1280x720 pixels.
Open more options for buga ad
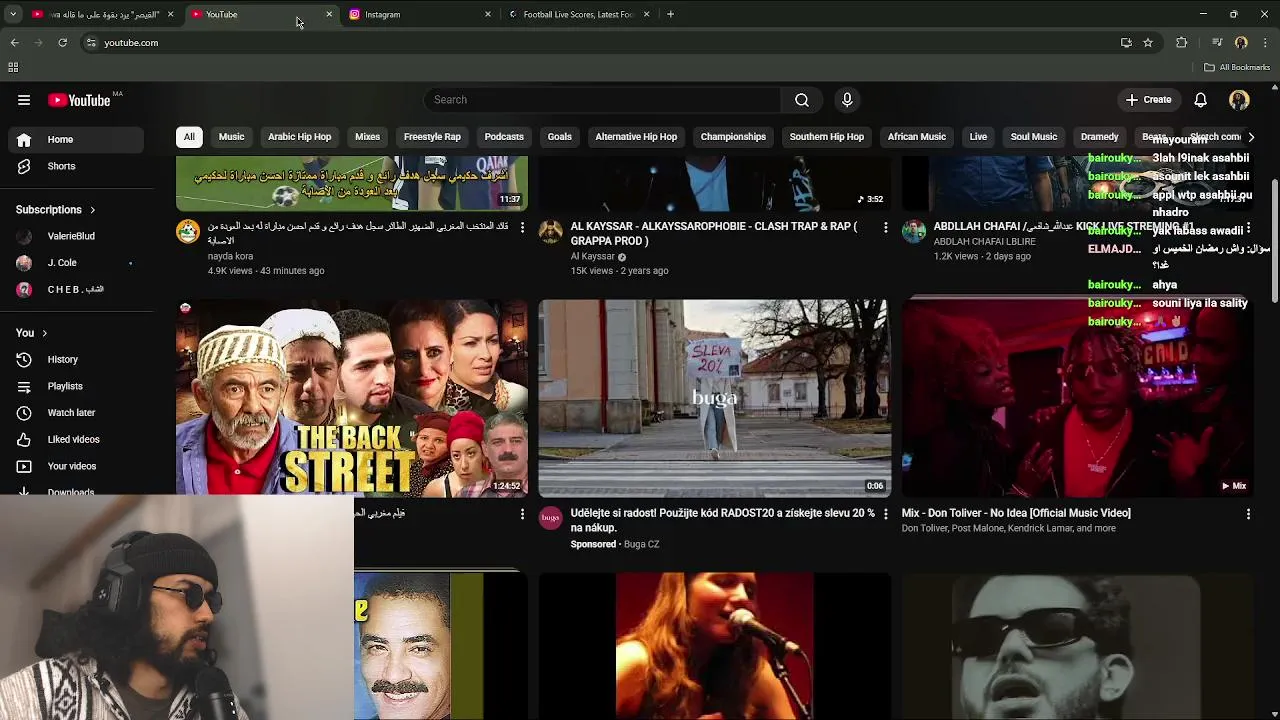point(885,514)
